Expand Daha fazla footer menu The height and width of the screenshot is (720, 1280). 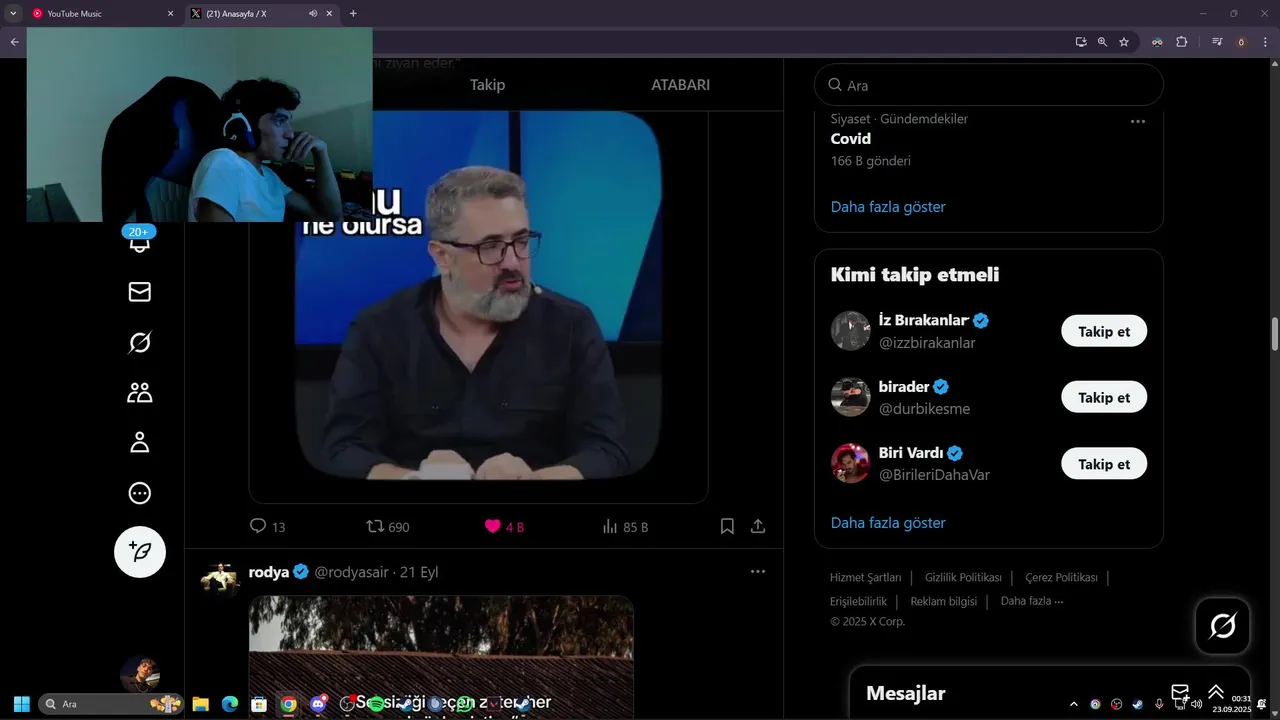1032,601
